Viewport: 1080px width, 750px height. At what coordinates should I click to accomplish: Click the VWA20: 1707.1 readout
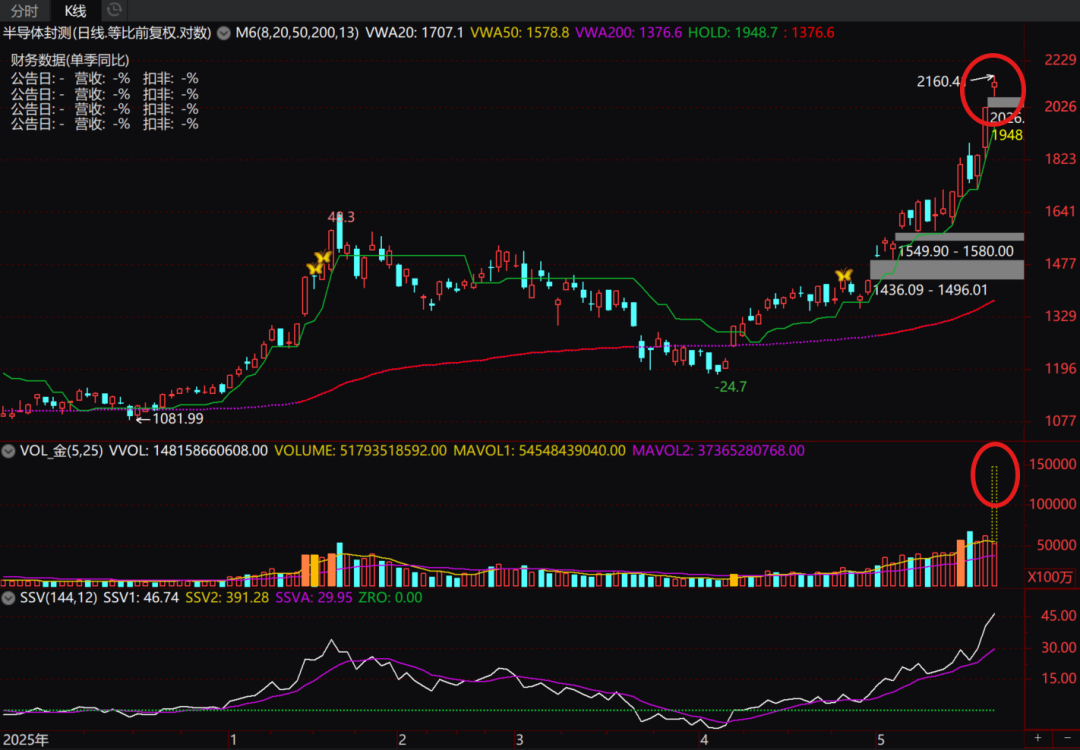coord(415,32)
